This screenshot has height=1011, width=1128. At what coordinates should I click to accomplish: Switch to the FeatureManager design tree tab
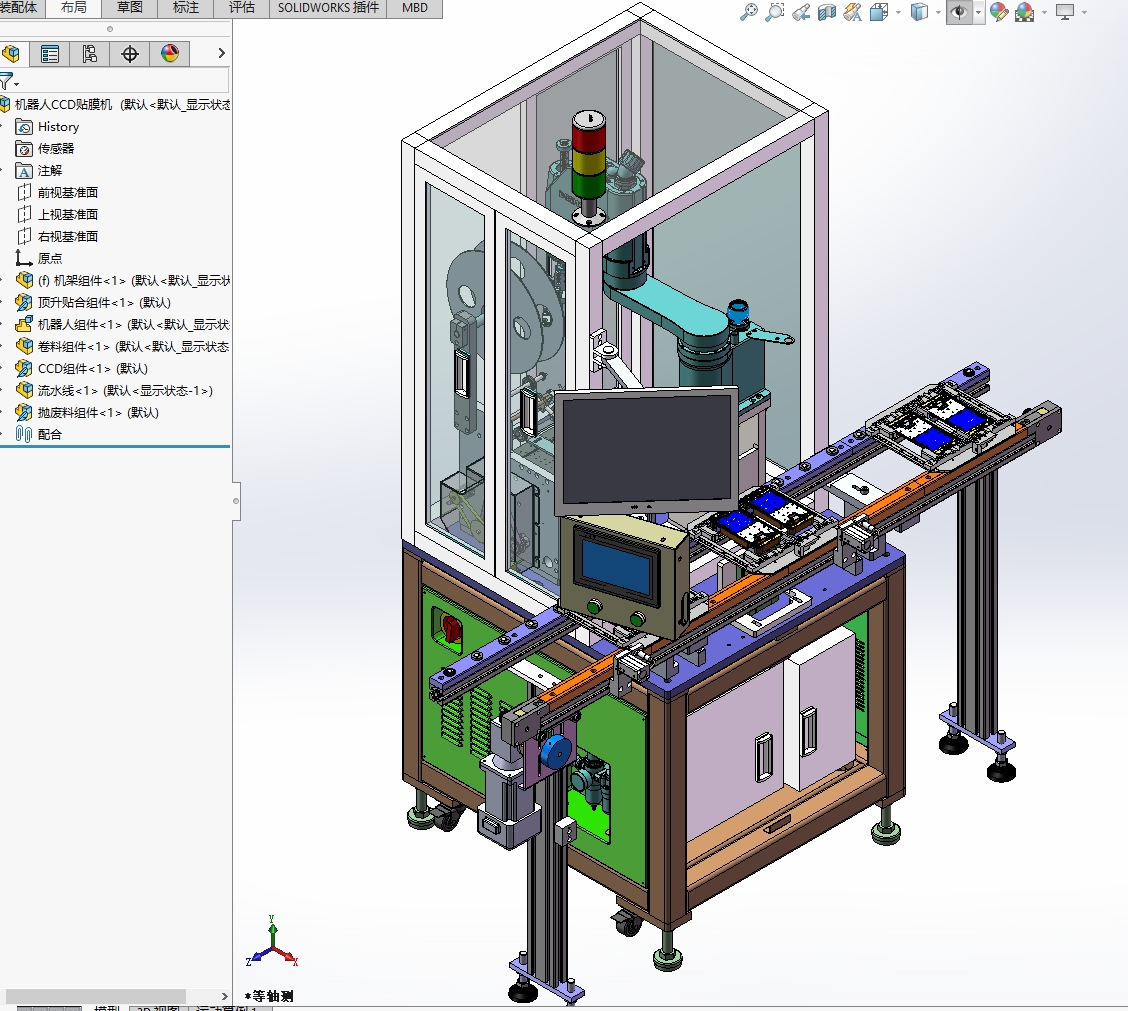point(11,53)
